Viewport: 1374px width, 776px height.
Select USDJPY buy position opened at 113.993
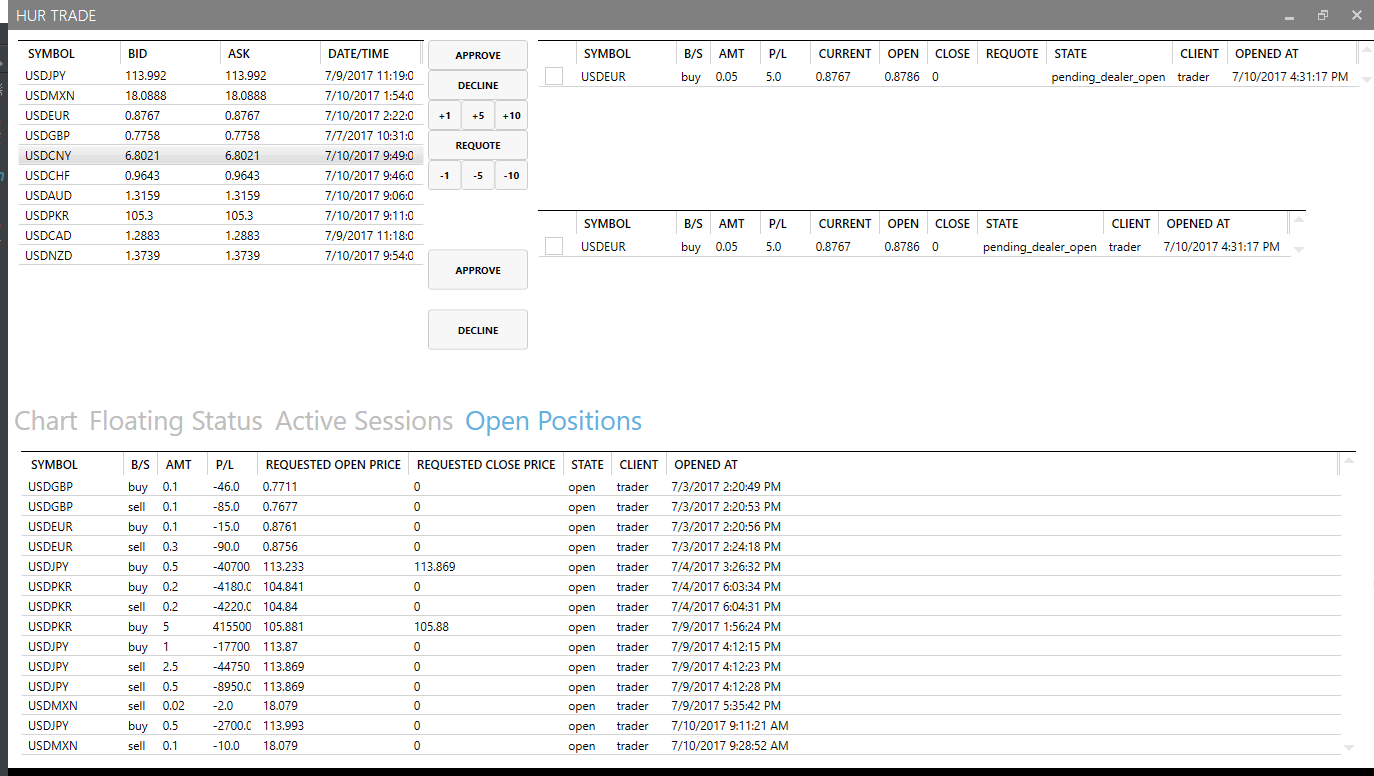(x=681, y=726)
